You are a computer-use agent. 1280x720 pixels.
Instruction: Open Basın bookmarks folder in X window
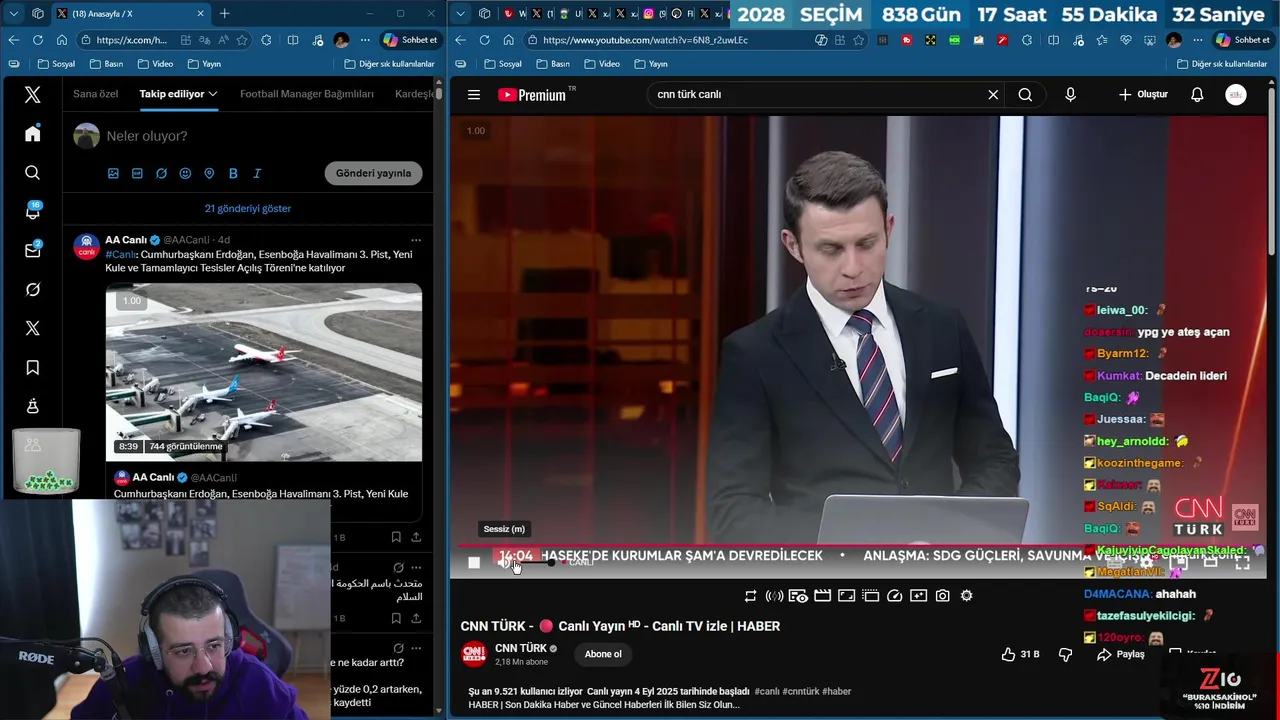[x=108, y=64]
